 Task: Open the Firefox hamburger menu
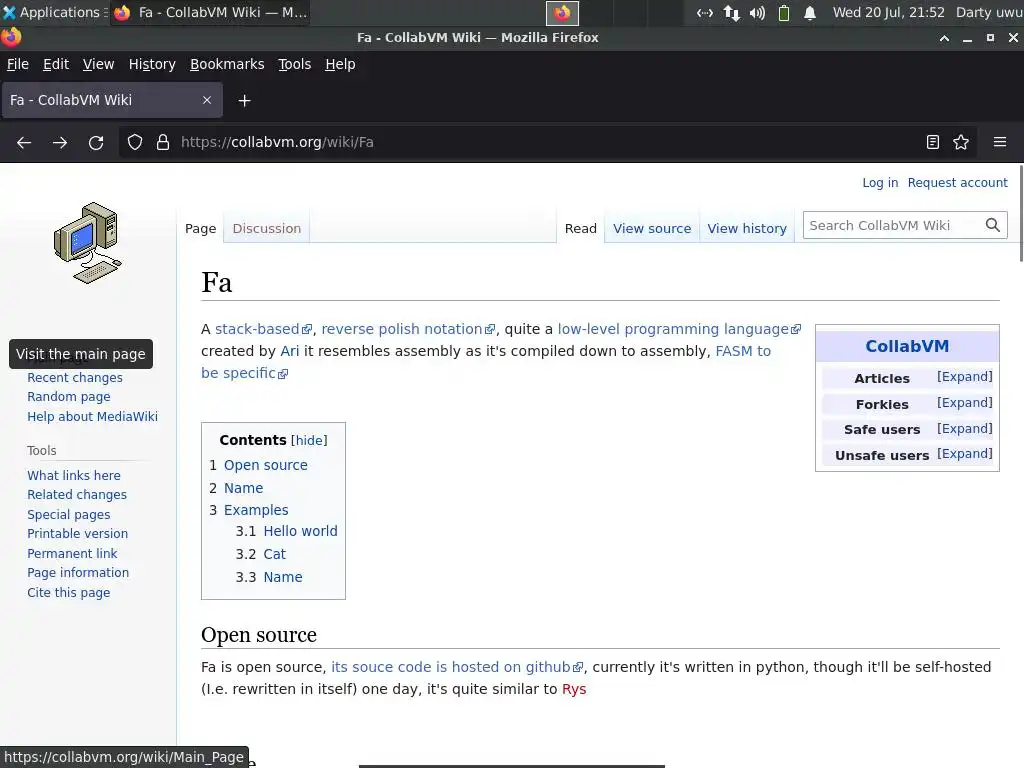point(1000,142)
